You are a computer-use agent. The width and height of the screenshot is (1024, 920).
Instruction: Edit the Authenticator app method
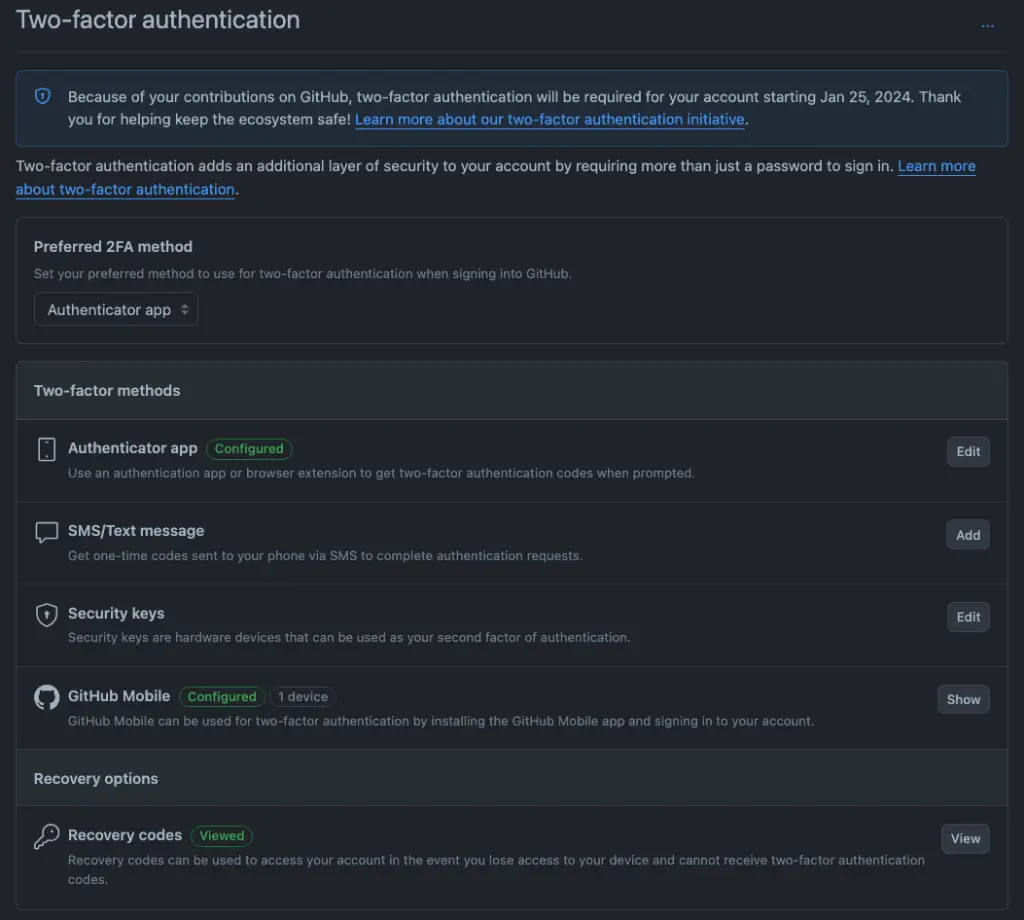(968, 452)
